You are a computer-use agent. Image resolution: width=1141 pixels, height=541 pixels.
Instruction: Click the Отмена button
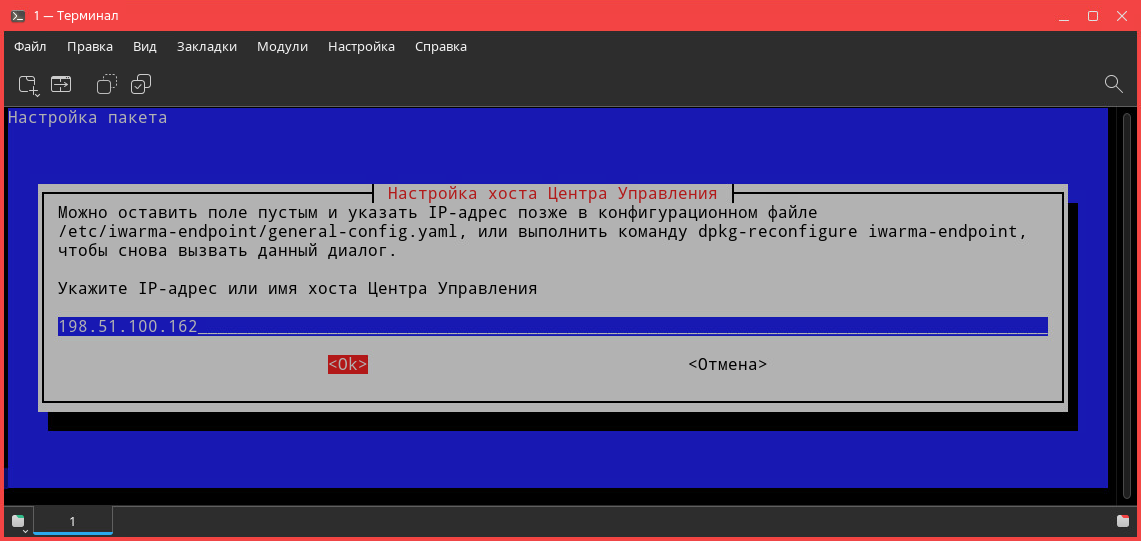pyautogui.click(x=728, y=365)
